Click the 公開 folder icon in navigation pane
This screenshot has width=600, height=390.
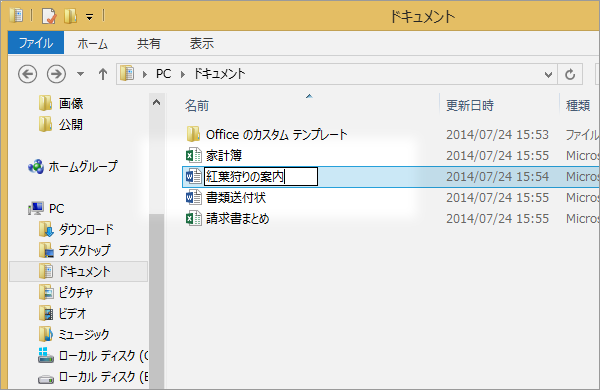[x=46, y=124]
